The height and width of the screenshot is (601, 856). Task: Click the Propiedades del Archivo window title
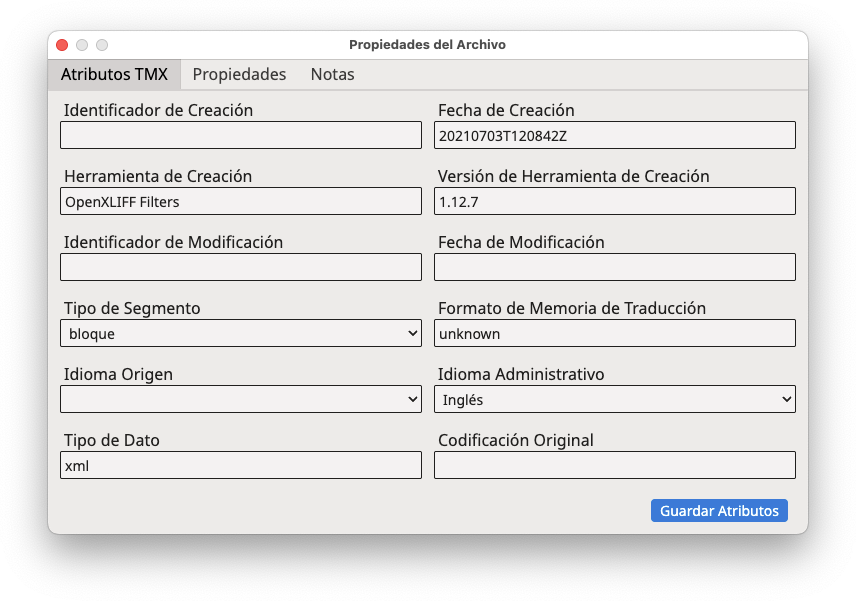point(427,45)
